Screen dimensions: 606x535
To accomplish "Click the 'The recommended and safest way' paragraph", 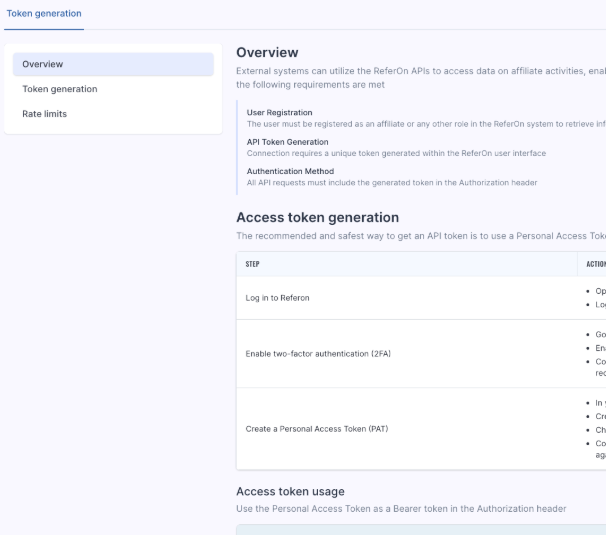I will [x=421, y=236].
